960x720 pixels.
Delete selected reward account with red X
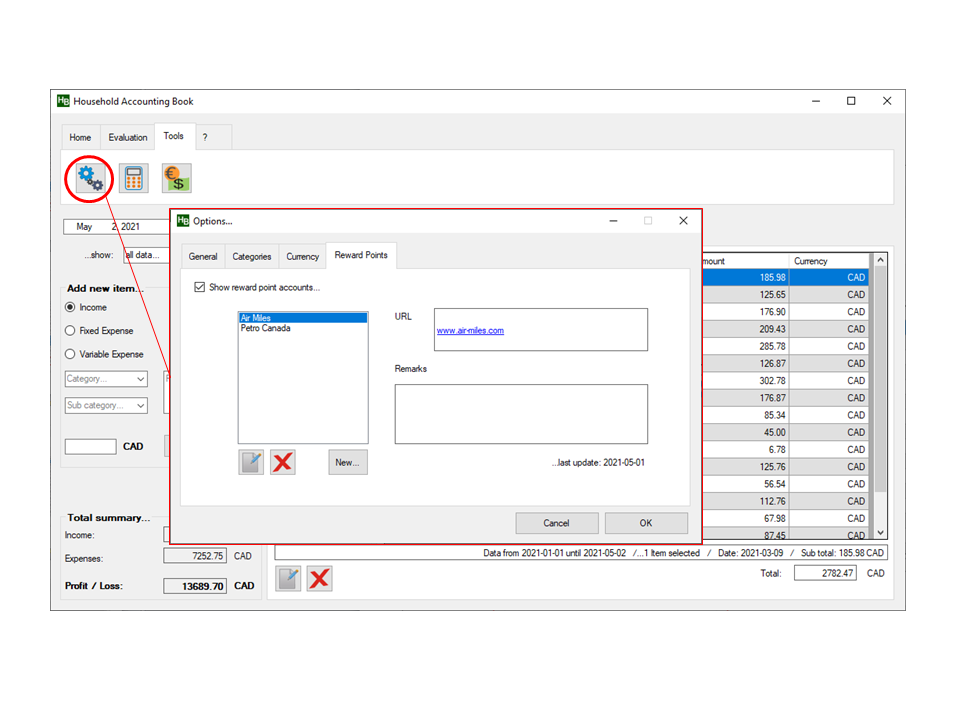pyautogui.click(x=283, y=462)
